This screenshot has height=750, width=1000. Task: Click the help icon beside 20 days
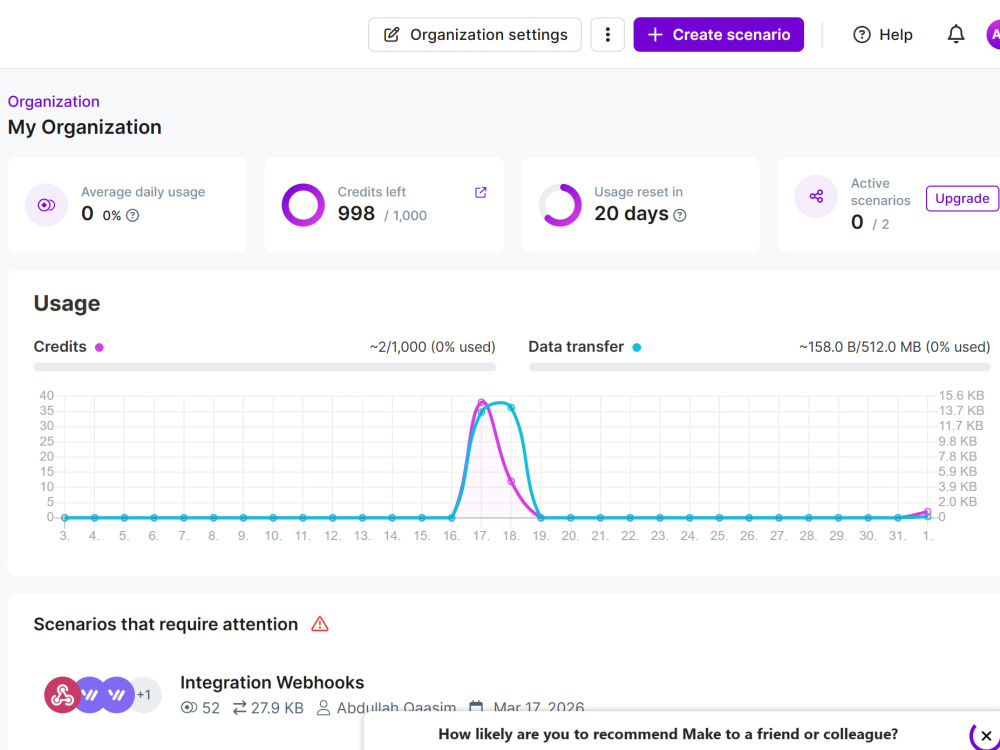680,216
